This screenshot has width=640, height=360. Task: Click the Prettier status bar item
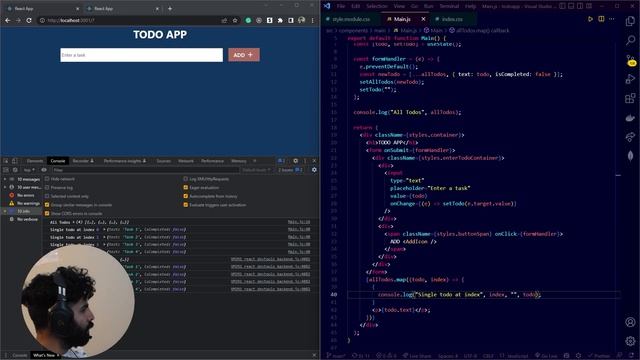(x=599, y=356)
